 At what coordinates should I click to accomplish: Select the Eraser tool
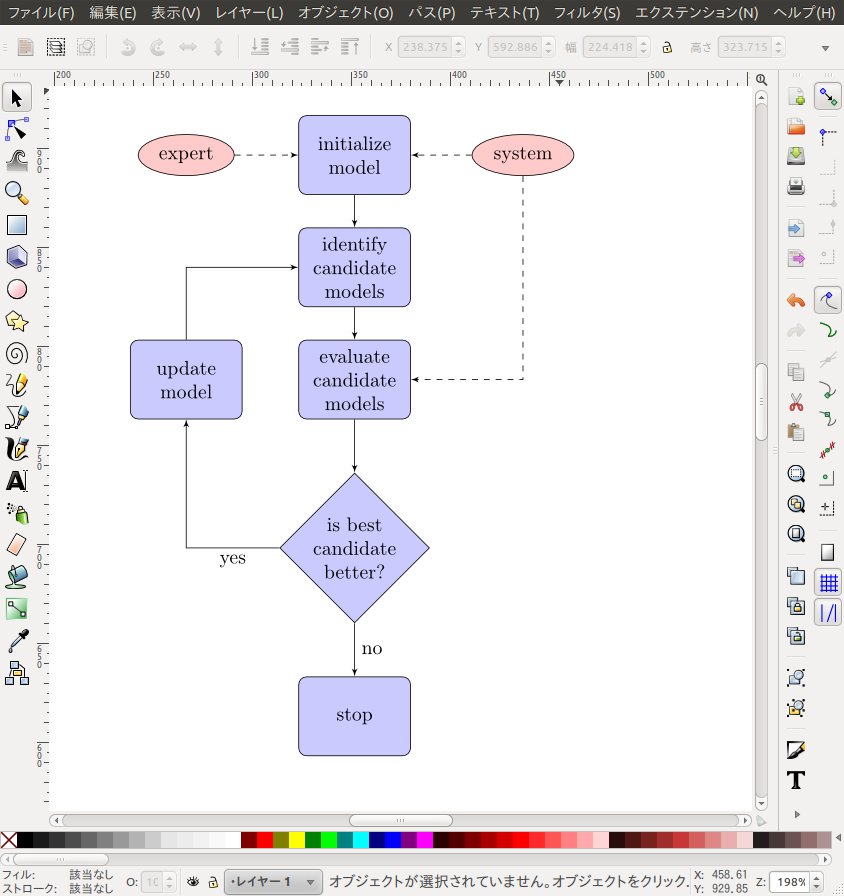(x=17, y=545)
